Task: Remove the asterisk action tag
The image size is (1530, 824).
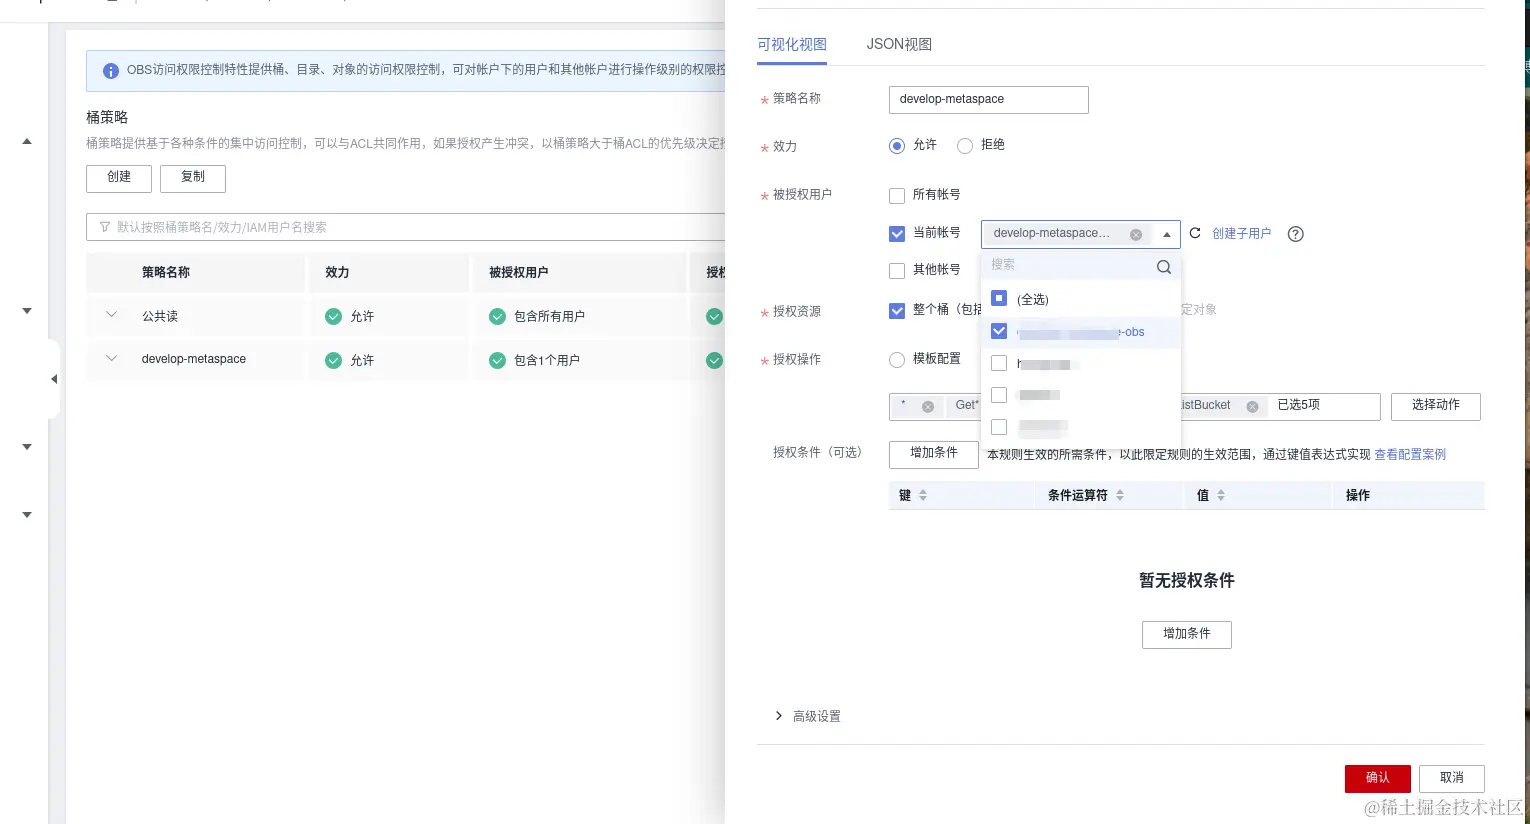Action: (928, 407)
